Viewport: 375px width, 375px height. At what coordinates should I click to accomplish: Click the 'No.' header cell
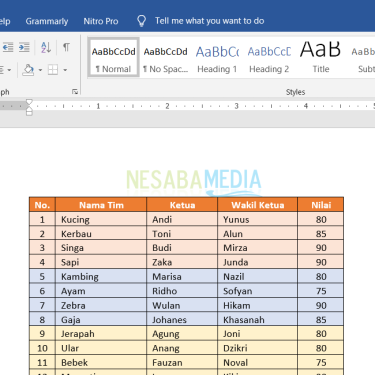tap(42, 205)
